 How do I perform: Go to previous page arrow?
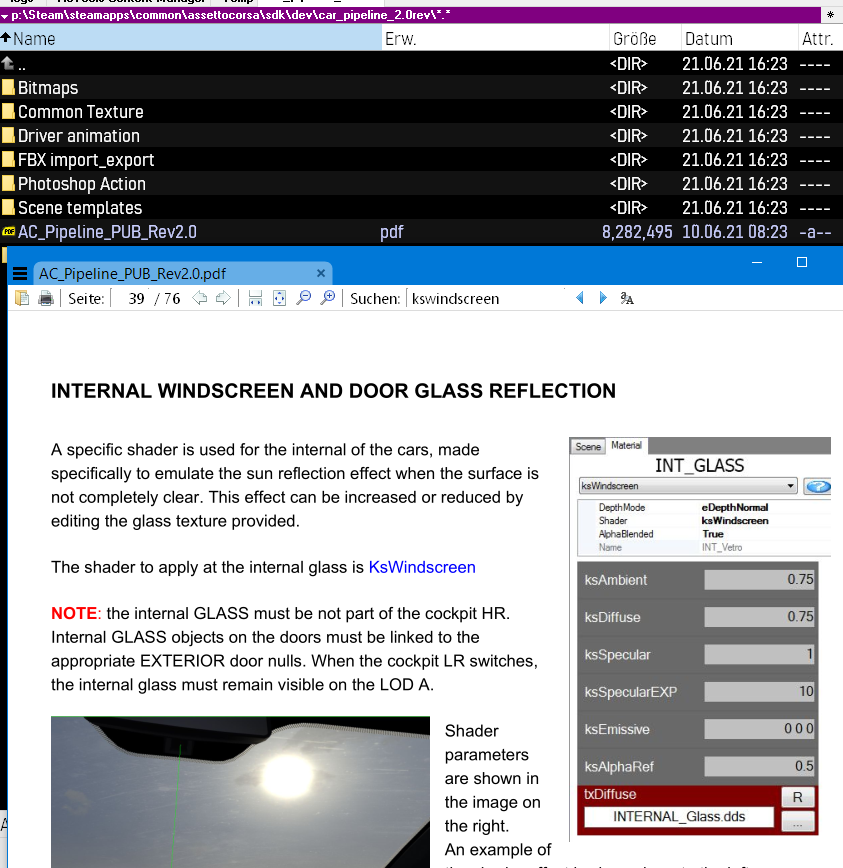[200, 298]
